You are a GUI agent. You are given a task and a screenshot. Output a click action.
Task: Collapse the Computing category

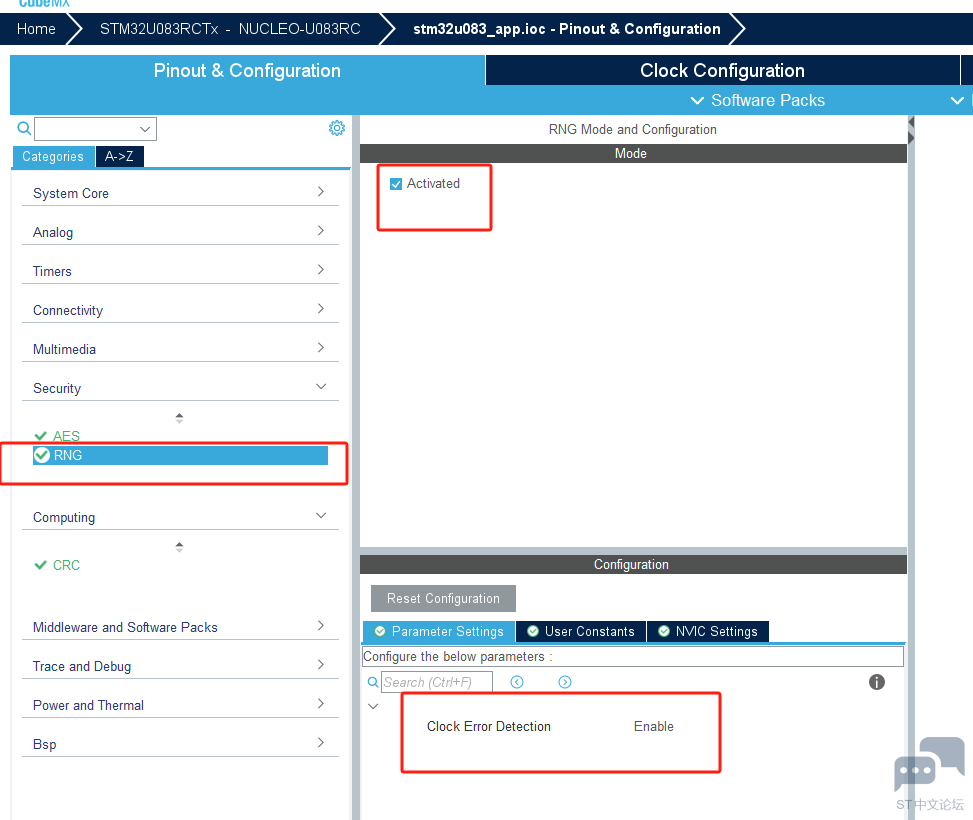(180, 517)
